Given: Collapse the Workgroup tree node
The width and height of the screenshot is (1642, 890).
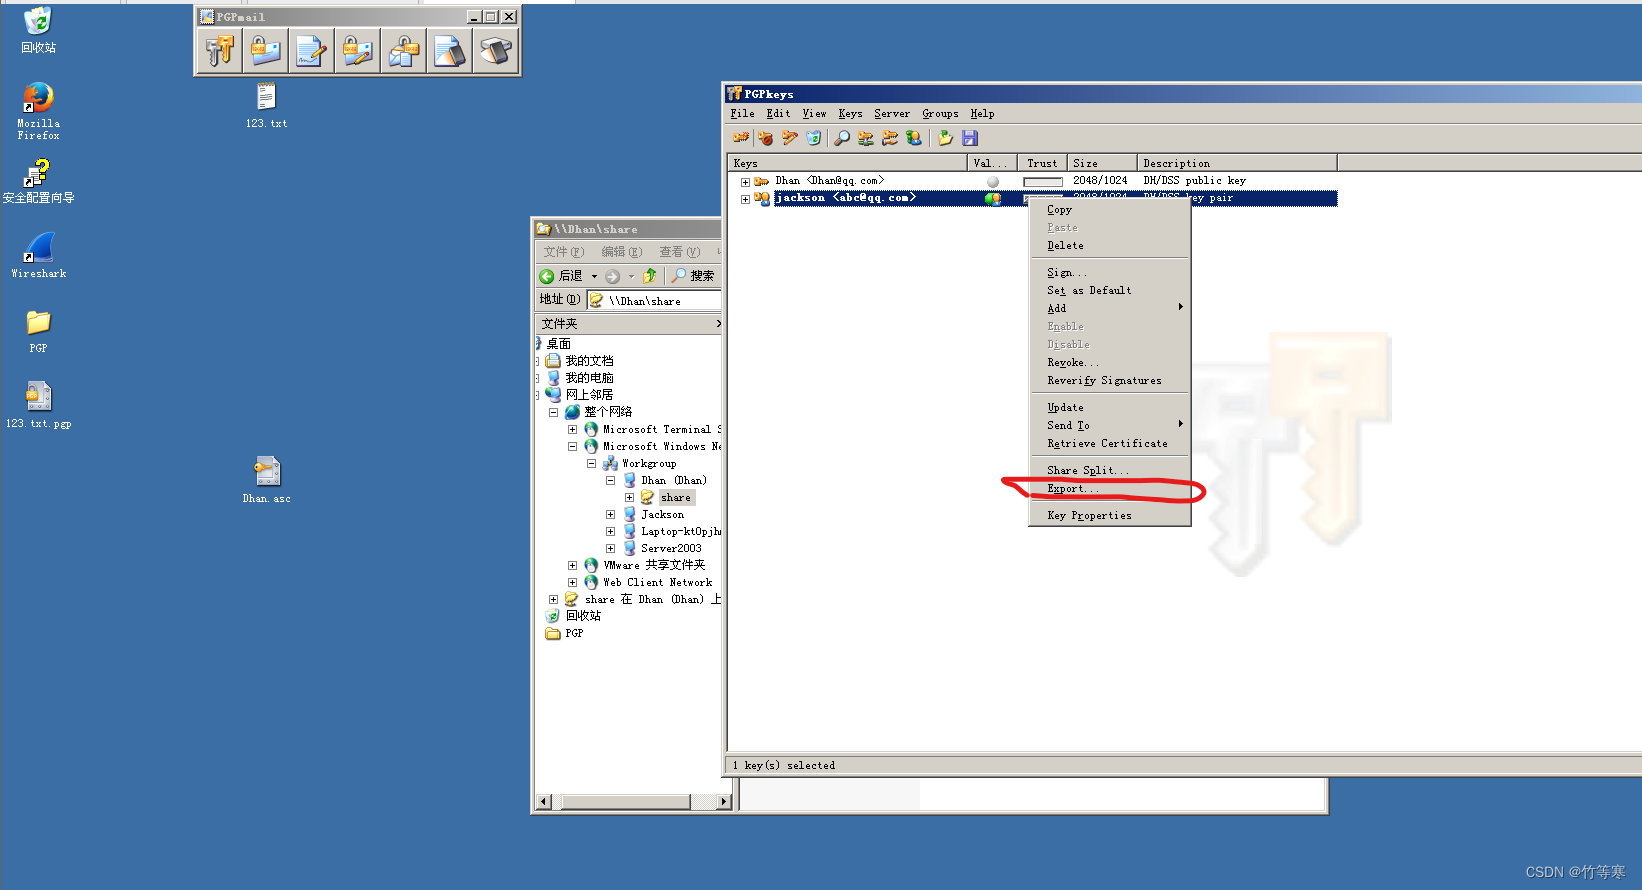Looking at the screenshot, I should 591,463.
